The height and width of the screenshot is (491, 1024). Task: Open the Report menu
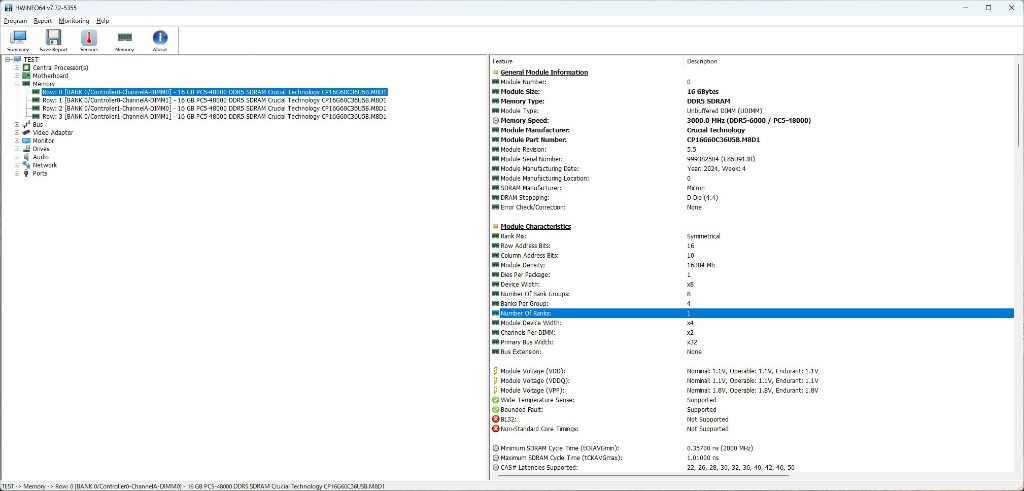click(43, 20)
